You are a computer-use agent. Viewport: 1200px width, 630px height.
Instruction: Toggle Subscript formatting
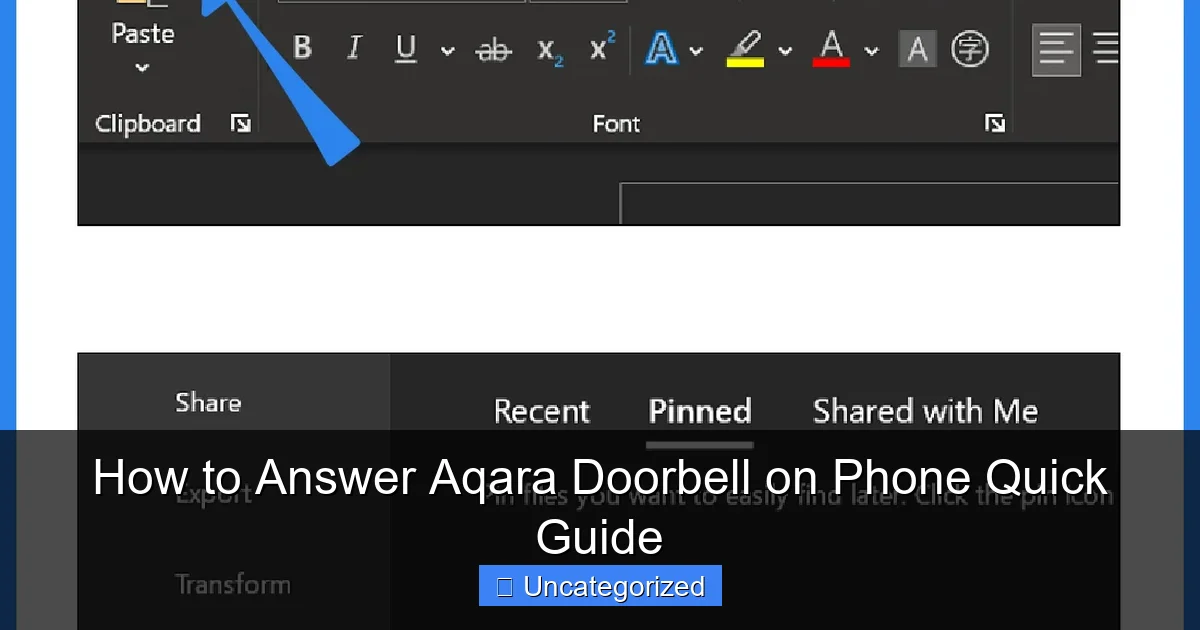(x=548, y=52)
